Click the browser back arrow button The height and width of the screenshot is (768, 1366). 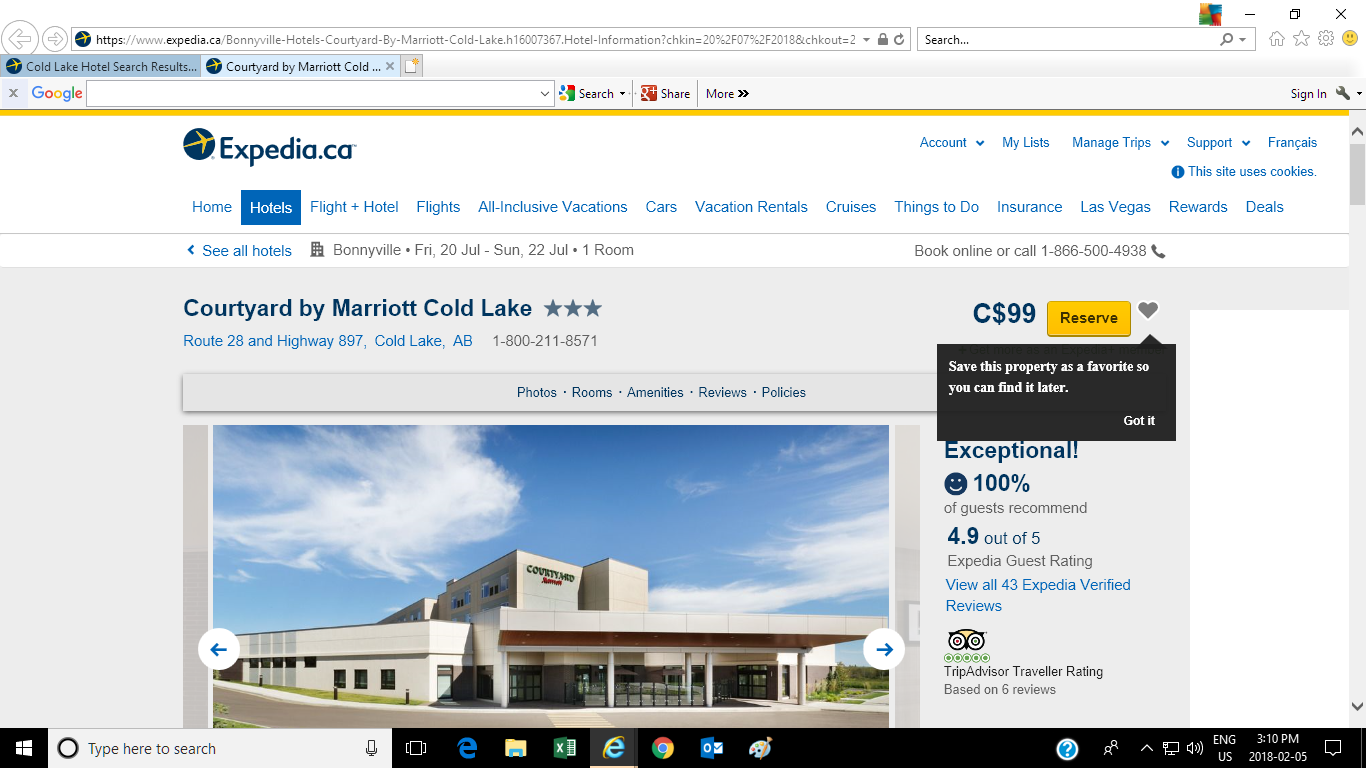pos(20,39)
